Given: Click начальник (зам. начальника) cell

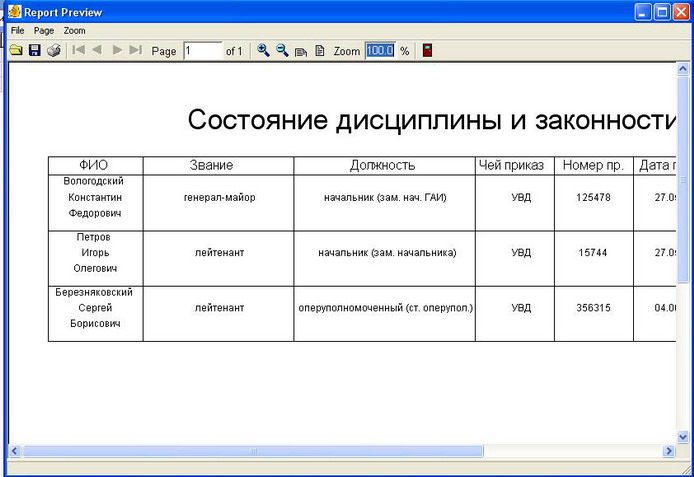Looking at the screenshot, I should point(384,258).
